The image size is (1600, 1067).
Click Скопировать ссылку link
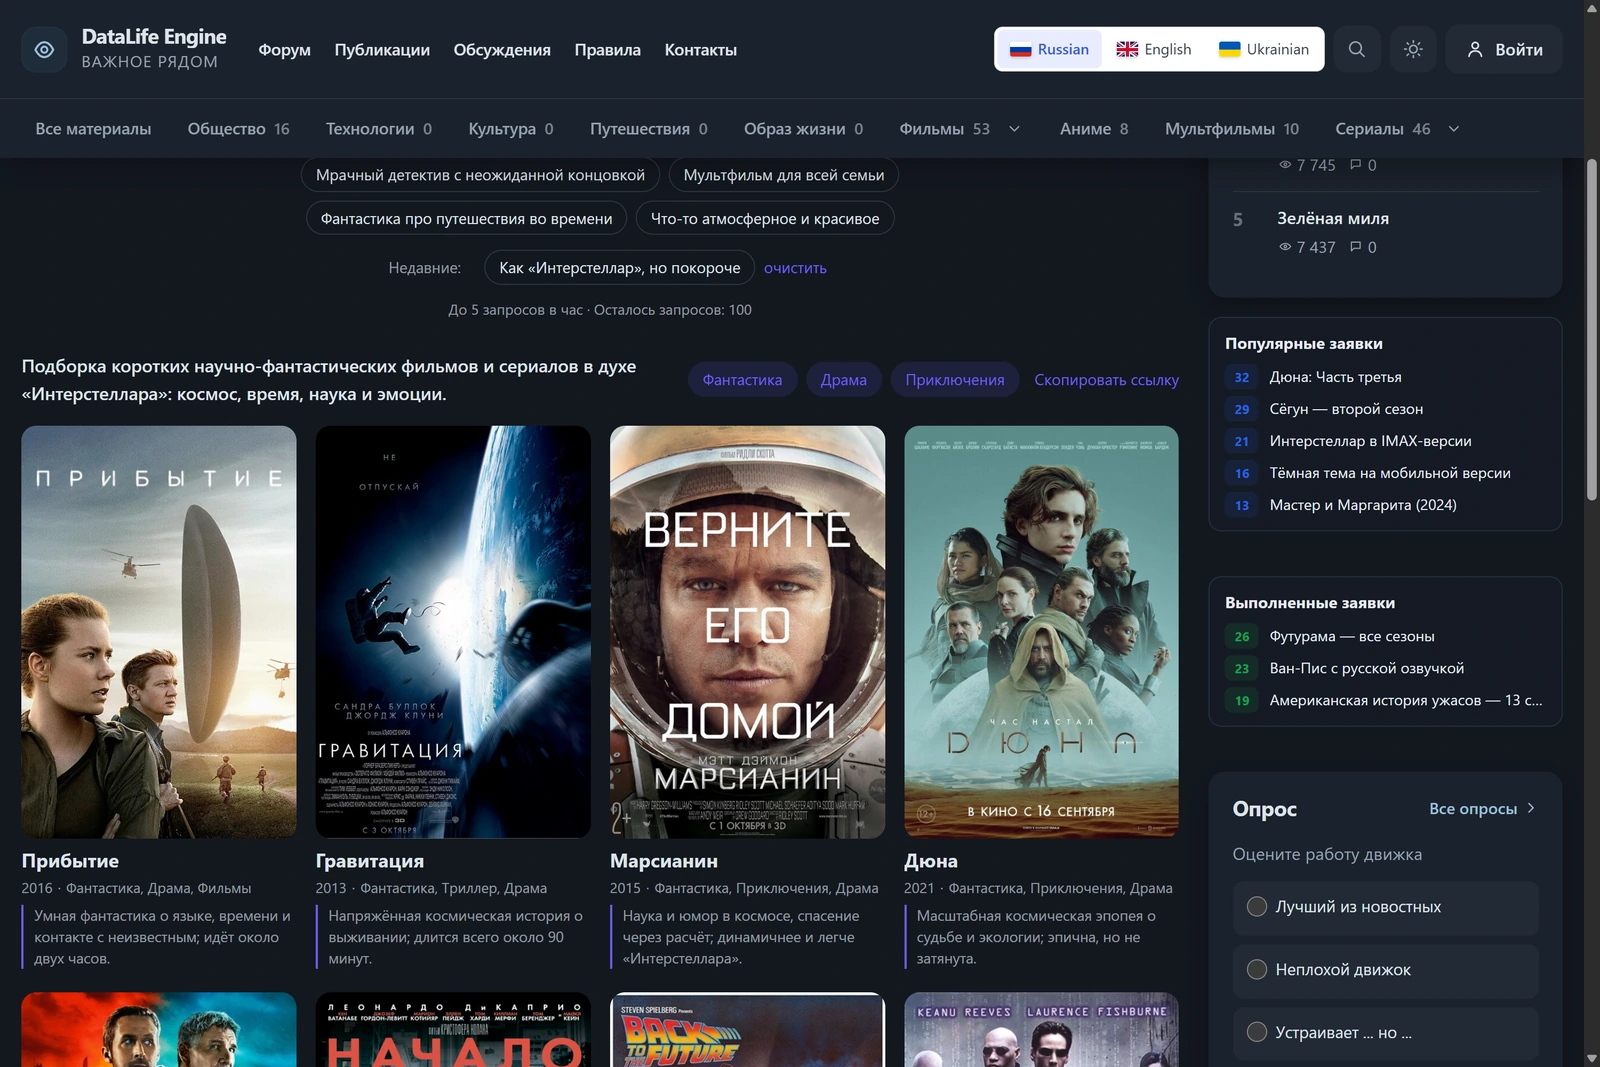(1106, 380)
